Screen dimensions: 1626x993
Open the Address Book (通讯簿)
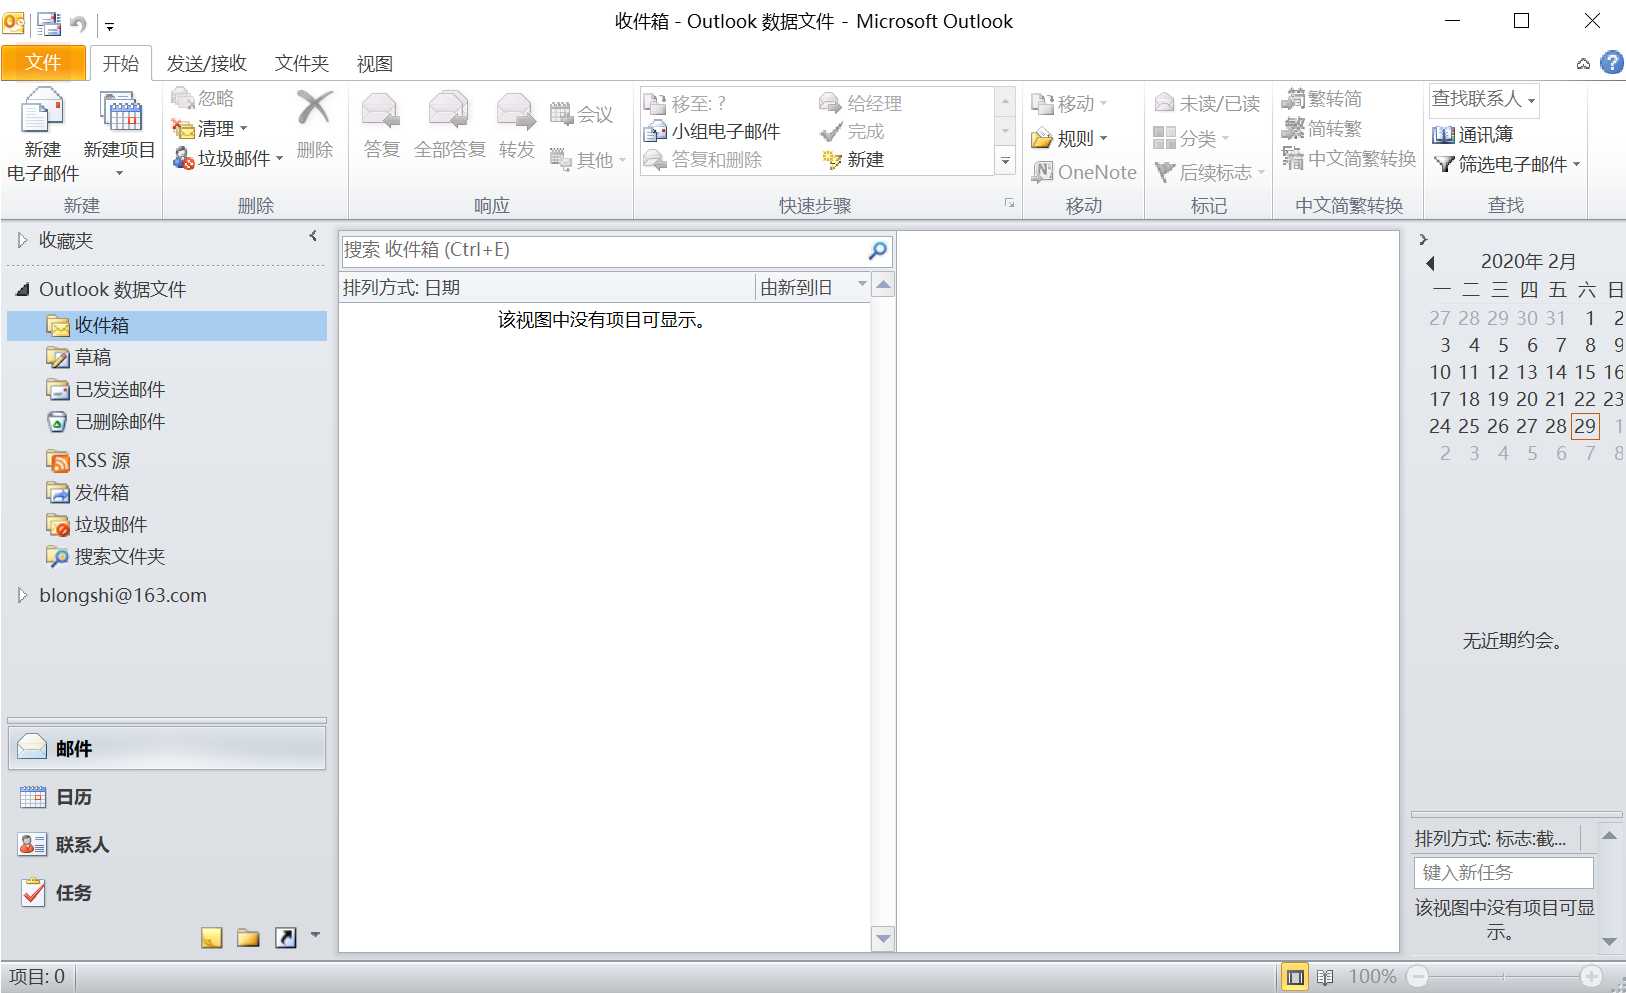pyautogui.click(x=1472, y=135)
